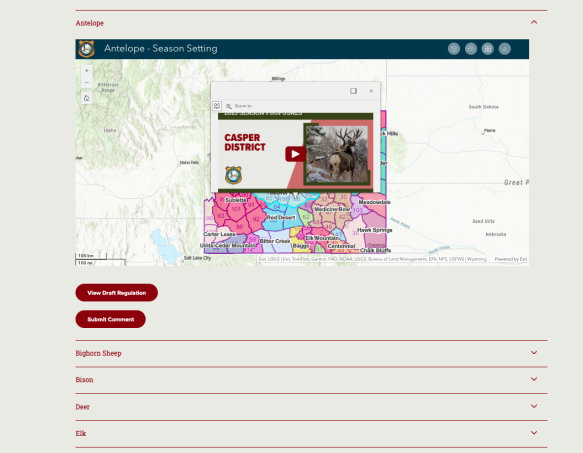
Task: Click hunt area 103 on map
Action: tap(358, 211)
